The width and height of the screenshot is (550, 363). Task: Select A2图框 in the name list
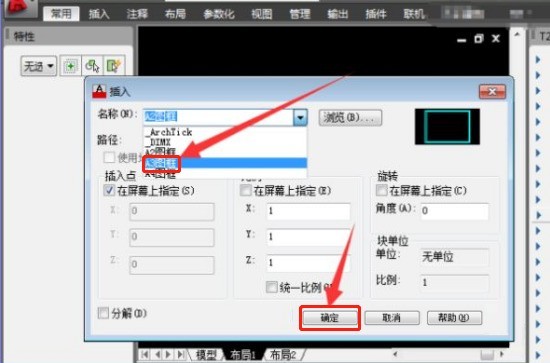click(x=225, y=152)
